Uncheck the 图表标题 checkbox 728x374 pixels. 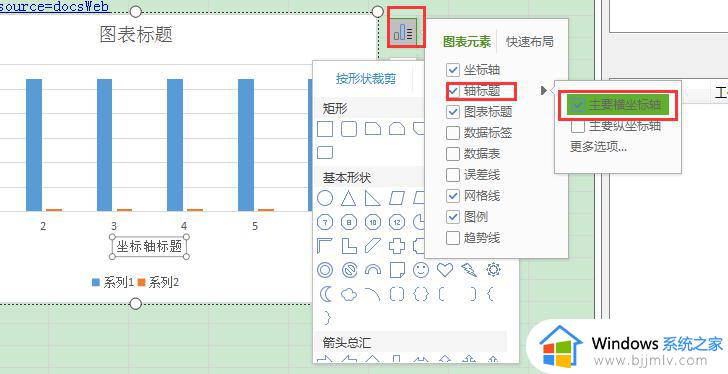coord(453,112)
